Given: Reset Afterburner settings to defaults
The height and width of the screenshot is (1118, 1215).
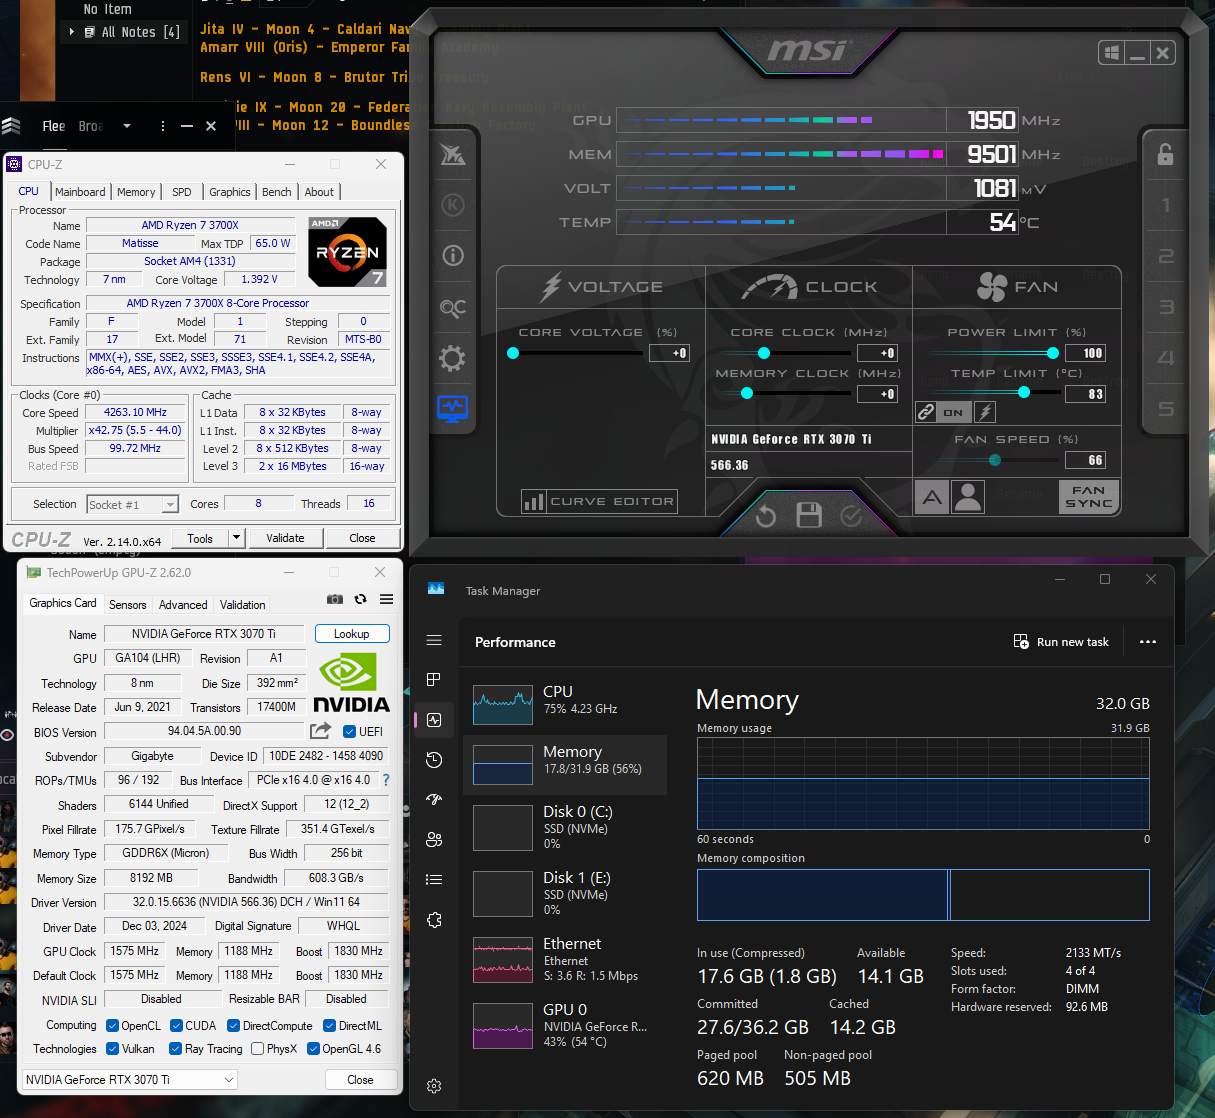Looking at the screenshot, I should pos(766,516).
